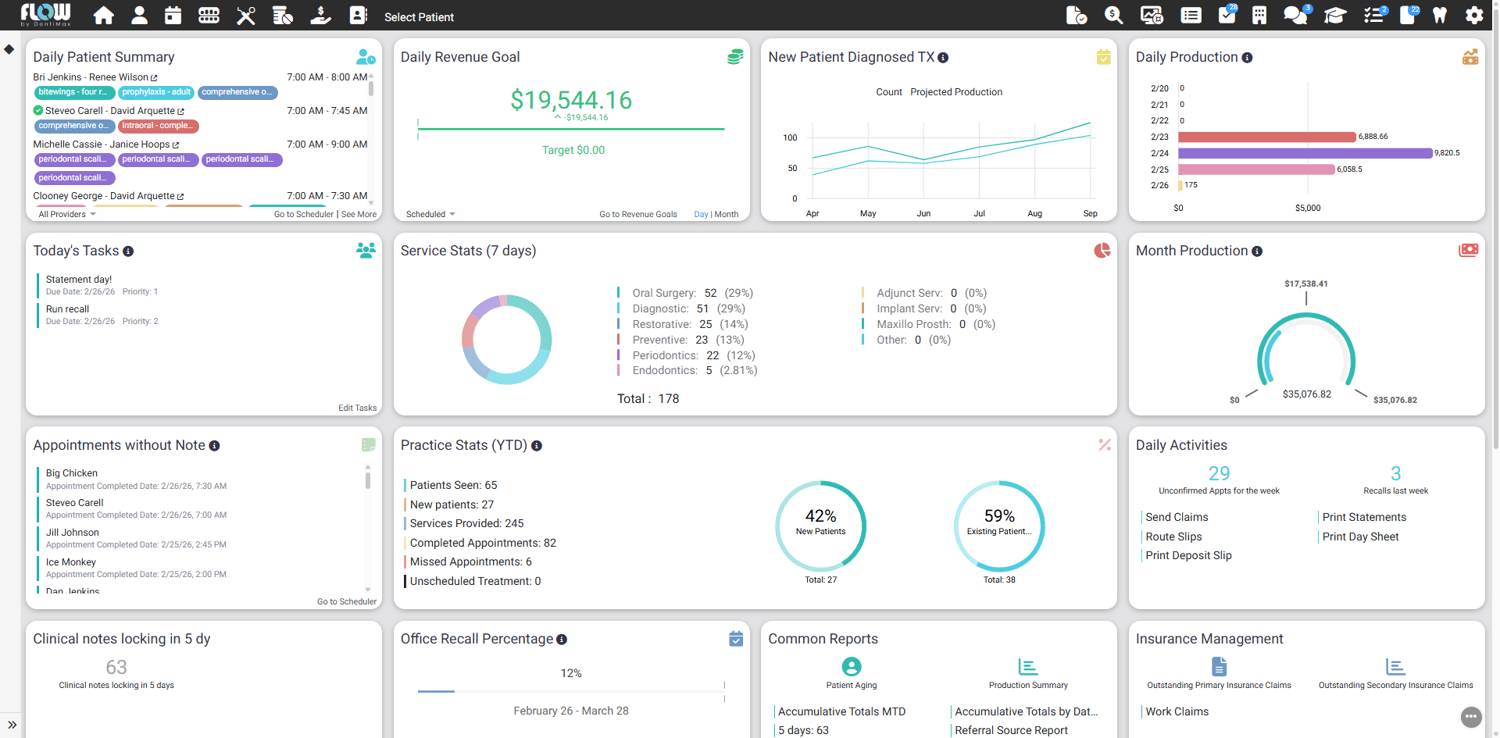Open the Home dashboard icon

click(104, 15)
